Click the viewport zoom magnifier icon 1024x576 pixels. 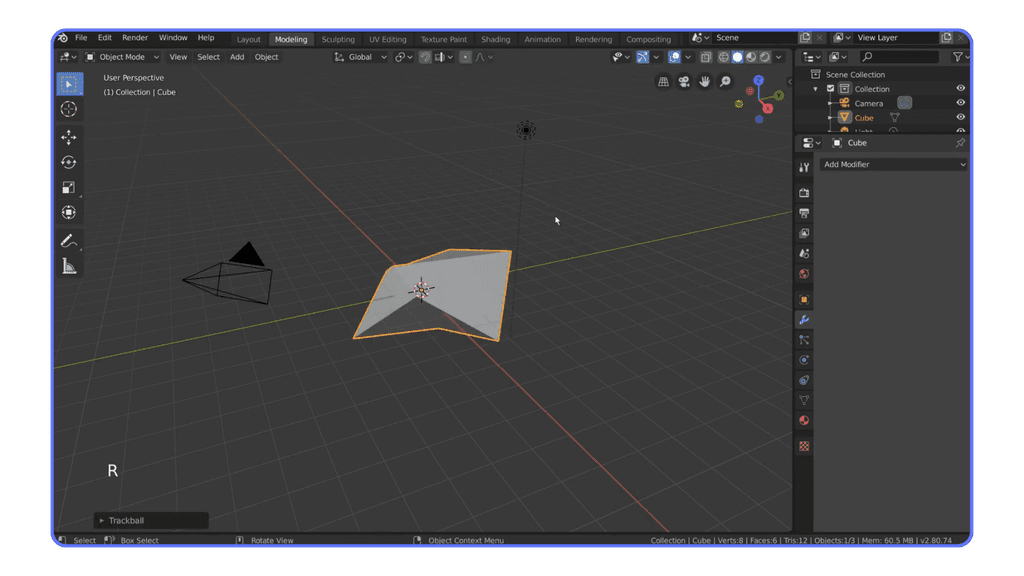(725, 81)
